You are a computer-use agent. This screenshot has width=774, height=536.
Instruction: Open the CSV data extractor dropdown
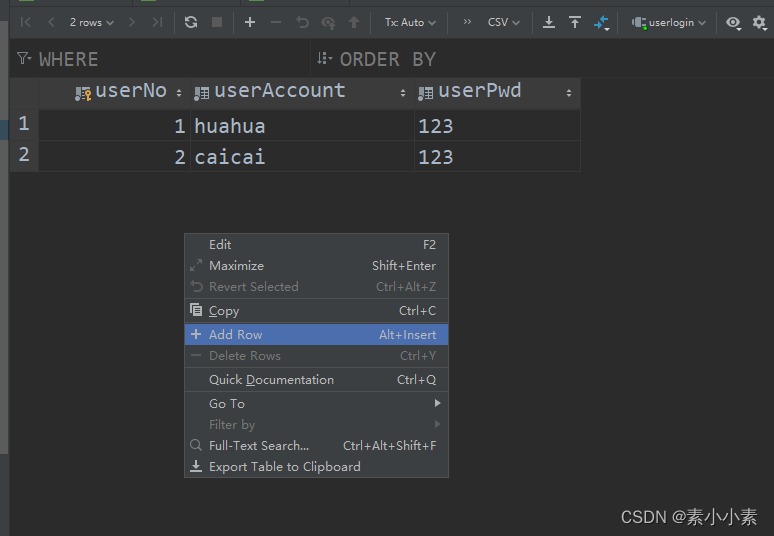coord(503,22)
